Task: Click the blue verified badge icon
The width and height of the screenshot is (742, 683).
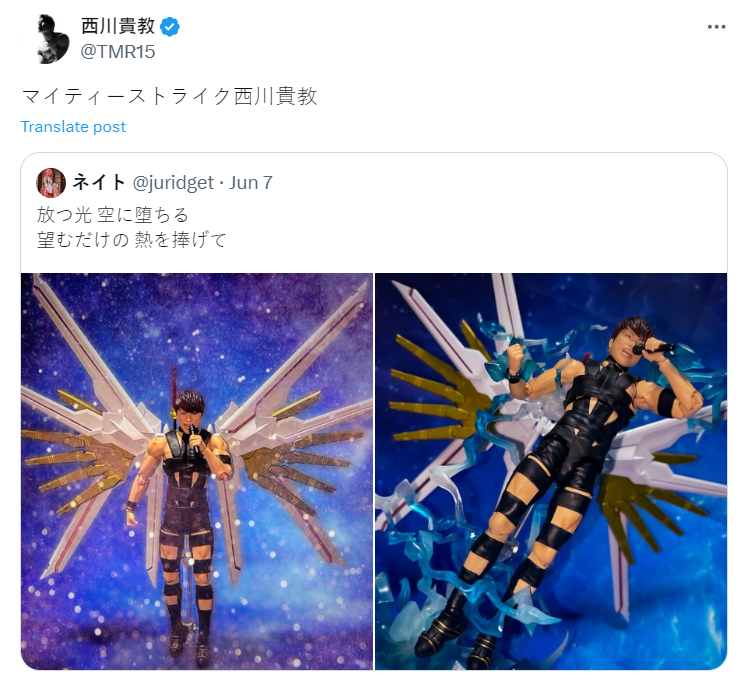Action: click(x=170, y=27)
